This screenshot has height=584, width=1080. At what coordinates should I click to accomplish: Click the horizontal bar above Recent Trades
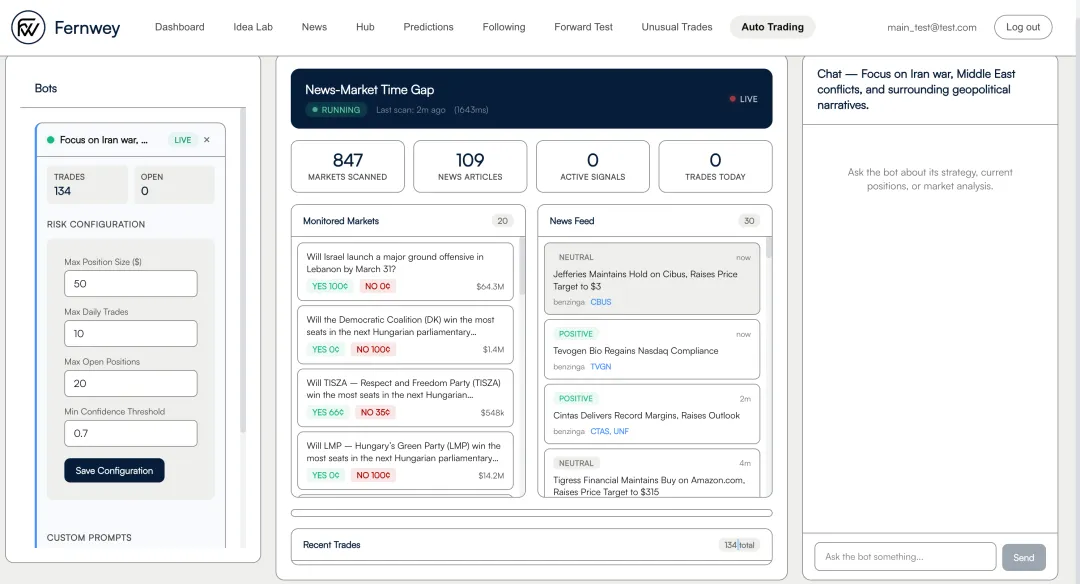pos(531,513)
